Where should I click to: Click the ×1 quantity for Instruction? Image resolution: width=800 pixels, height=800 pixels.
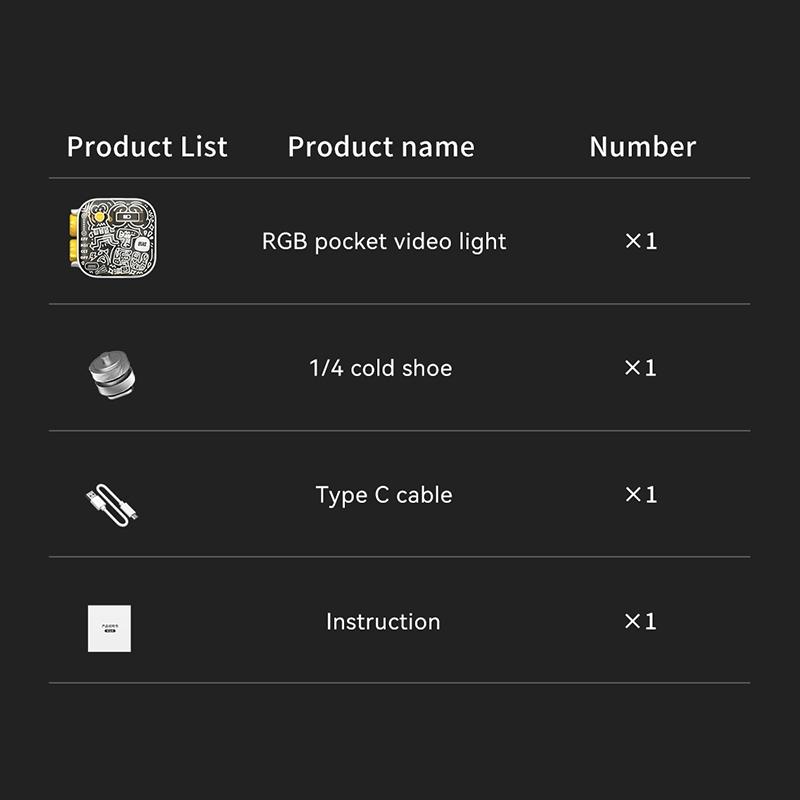[x=641, y=622]
